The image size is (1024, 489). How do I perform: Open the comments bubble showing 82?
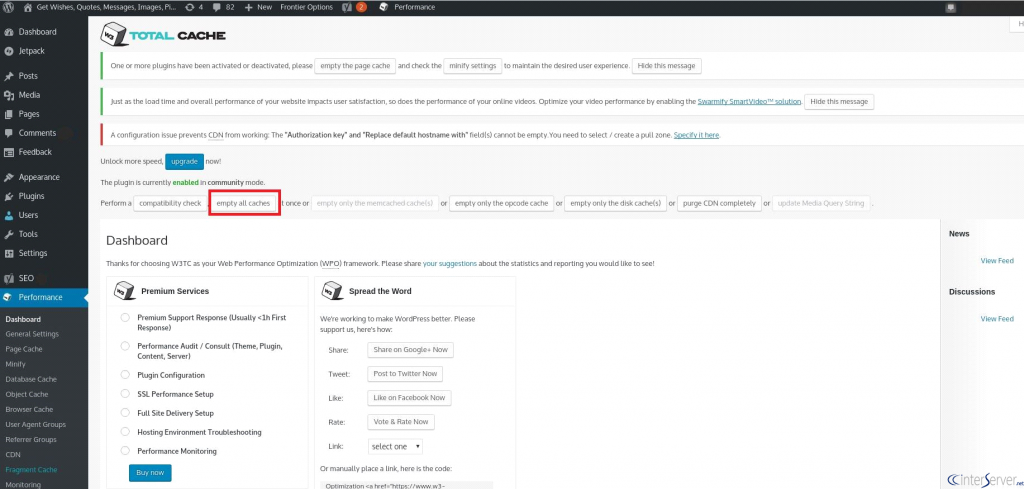point(217,7)
